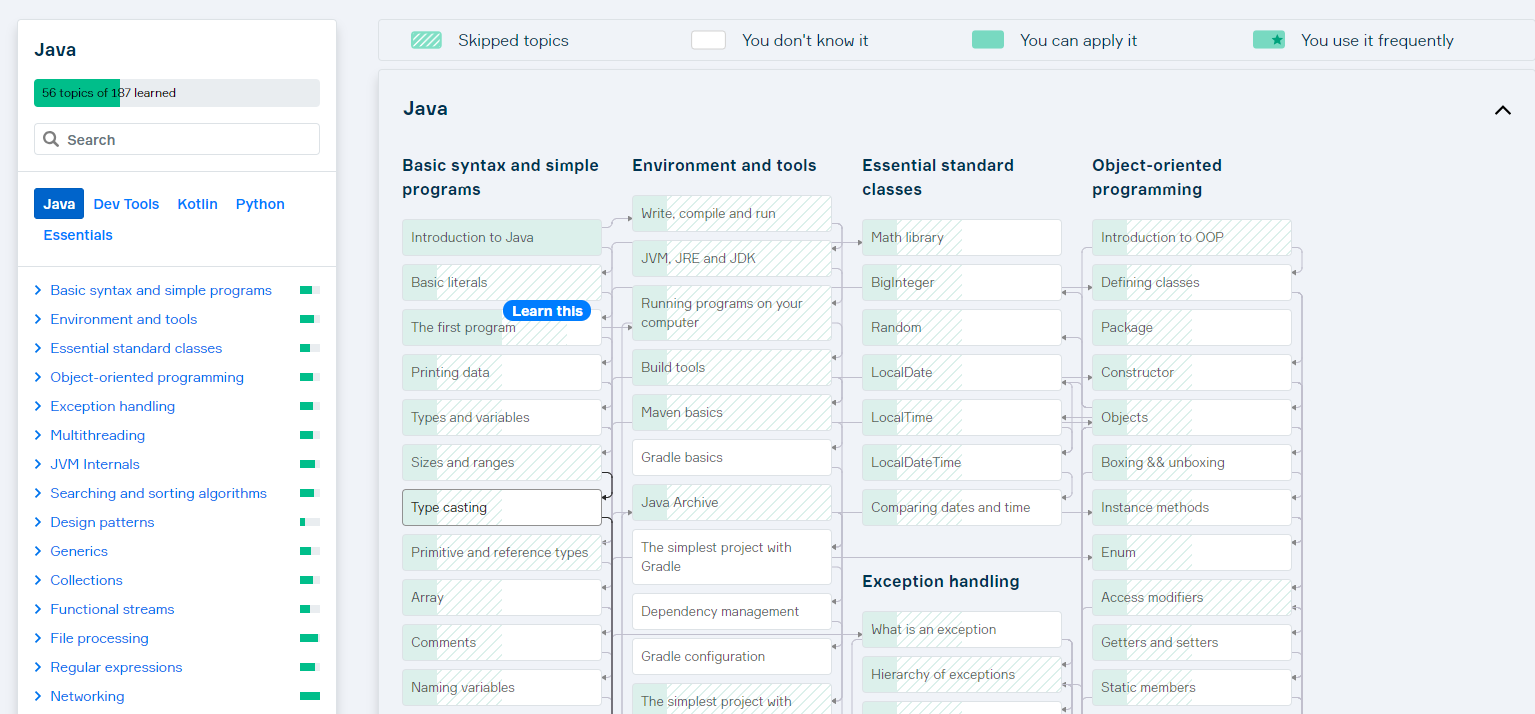The image size is (1535, 714).
Task: Open the 'Type casting' topic
Action: [501, 507]
